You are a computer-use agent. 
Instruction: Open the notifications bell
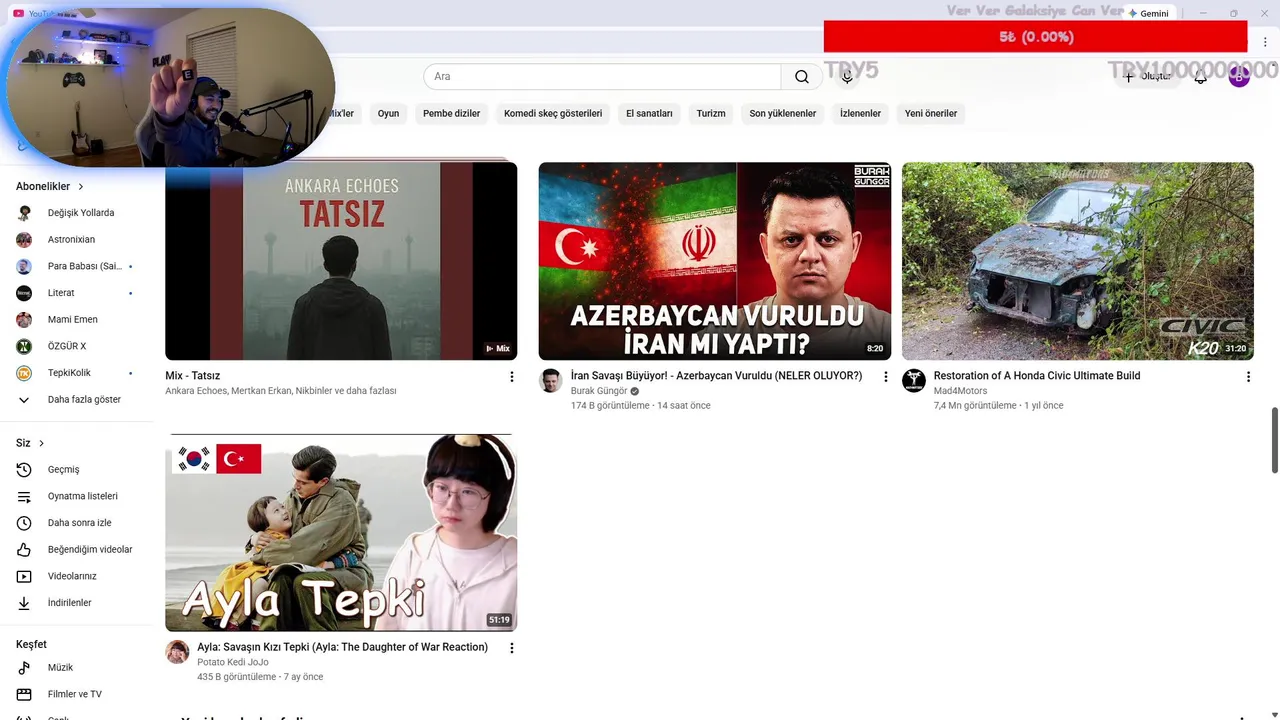(x=1201, y=77)
